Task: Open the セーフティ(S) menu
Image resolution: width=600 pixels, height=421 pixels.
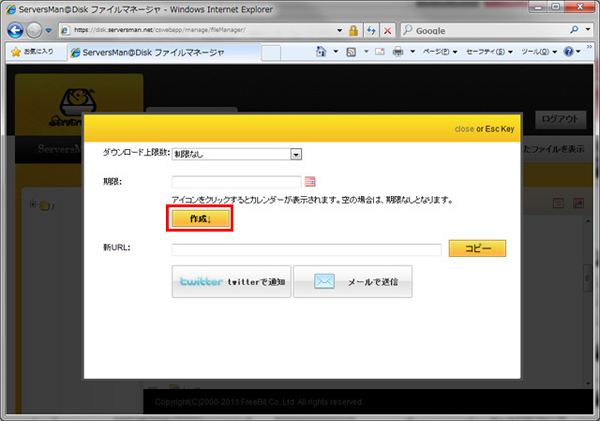Action: pyautogui.click(x=489, y=52)
